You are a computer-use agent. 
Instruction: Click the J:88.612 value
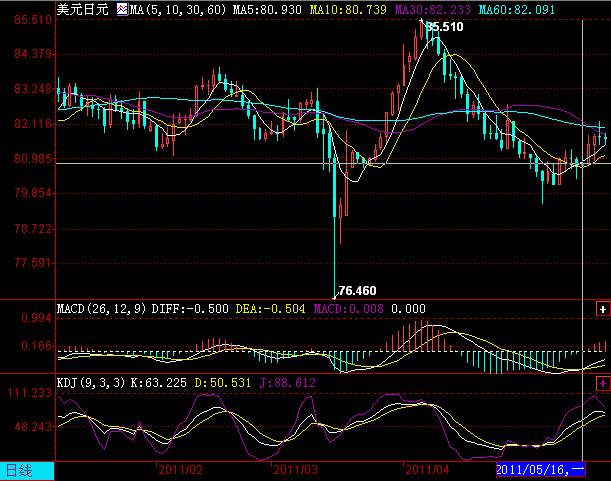(x=287, y=383)
